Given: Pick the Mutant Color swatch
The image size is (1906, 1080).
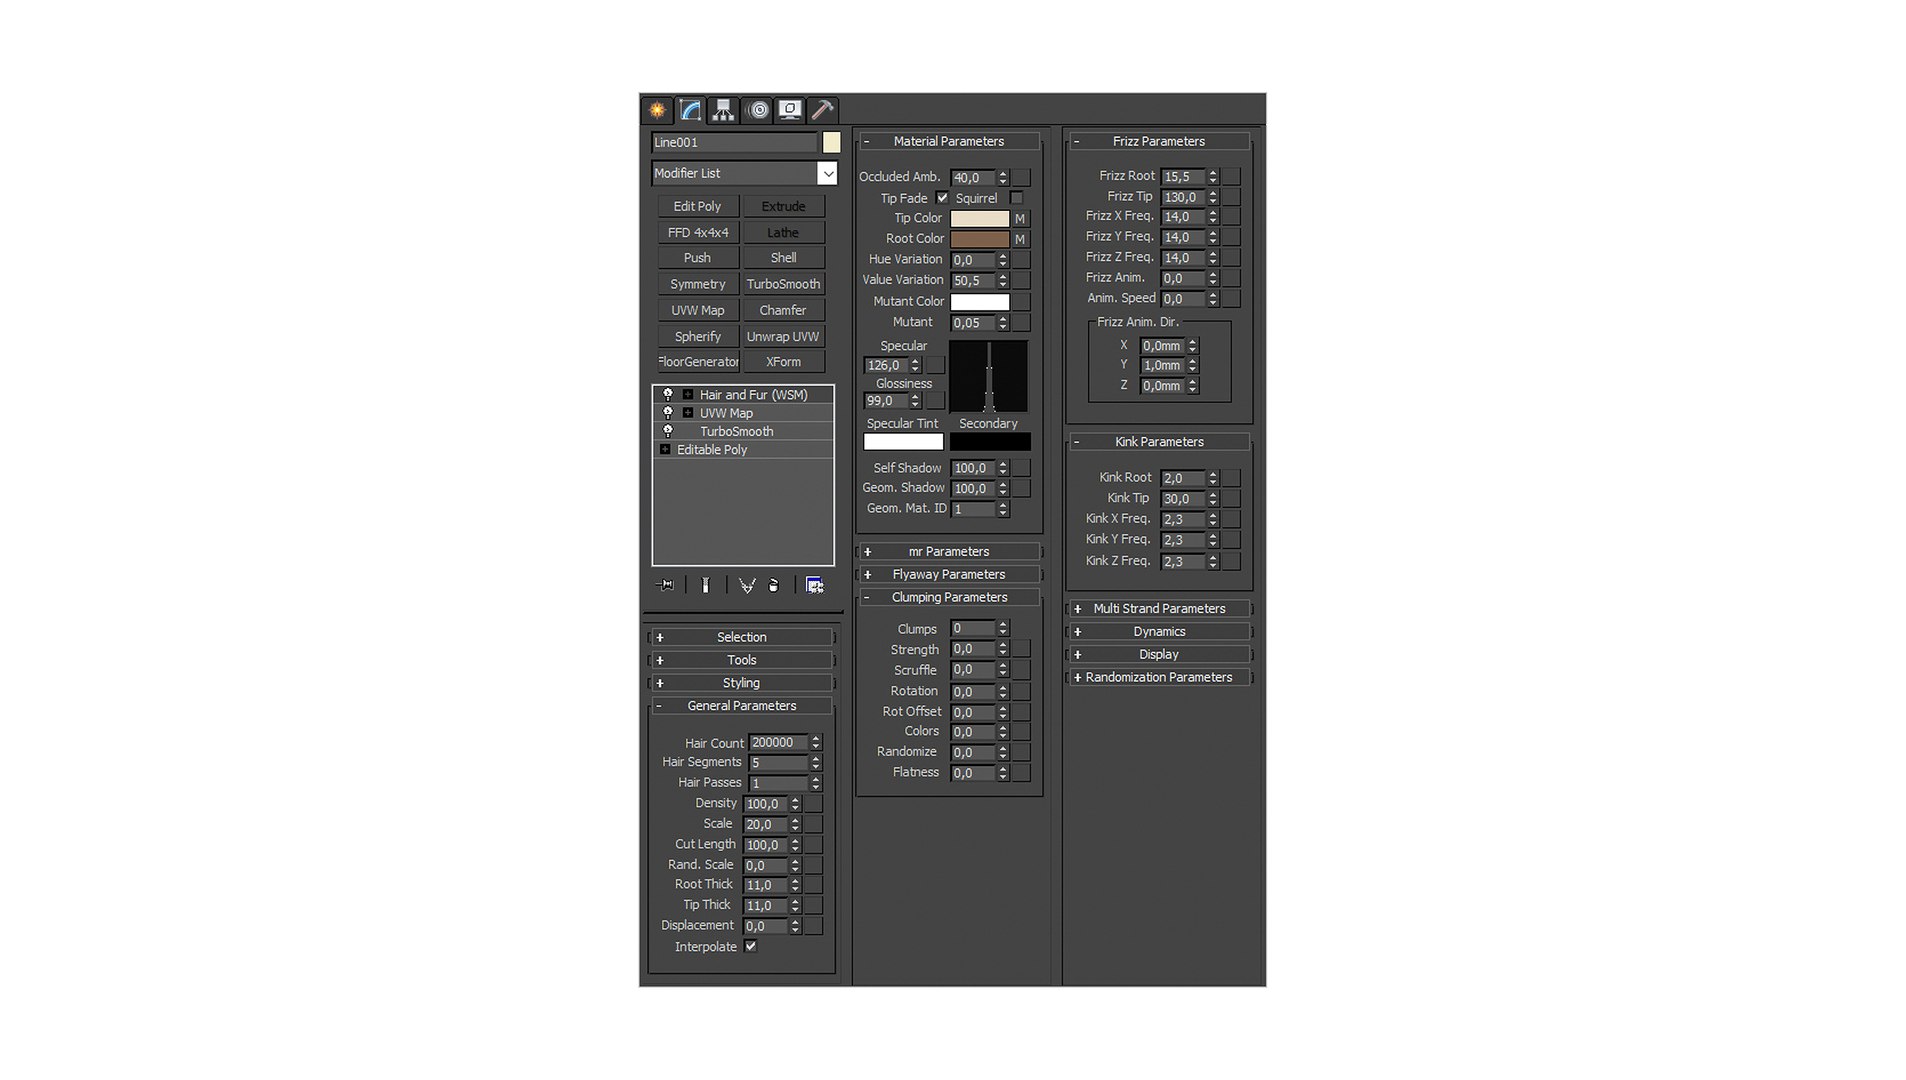Looking at the screenshot, I should pyautogui.click(x=979, y=302).
